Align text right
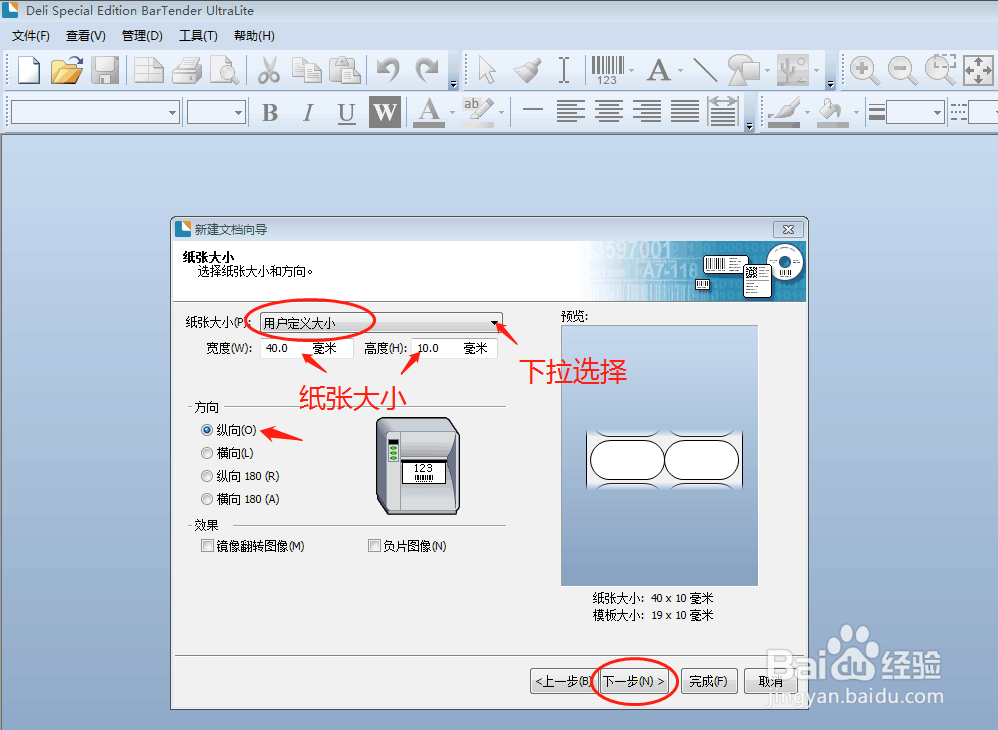Screen dimensions: 998x730 pos(647,111)
